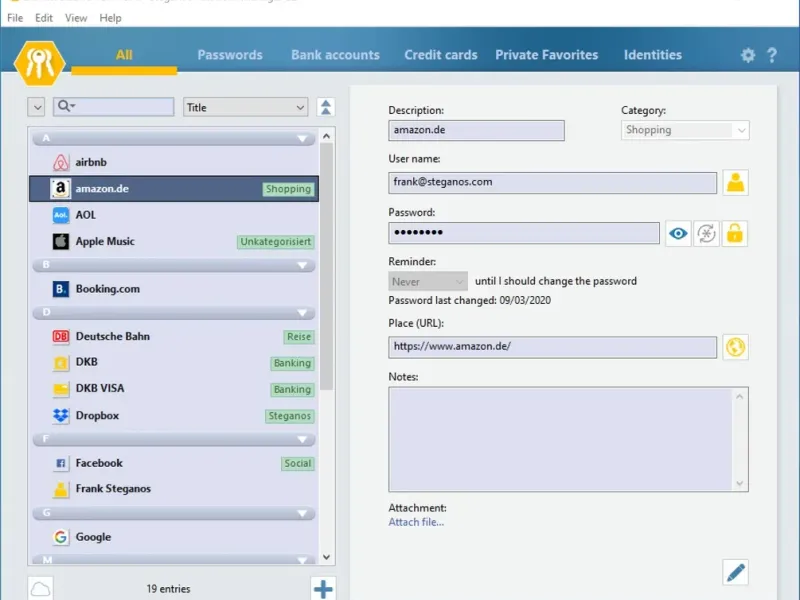The height and width of the screenshot is (600, 800).
Task: Click inside the Notes text area
Action: [x=560, y=439]
